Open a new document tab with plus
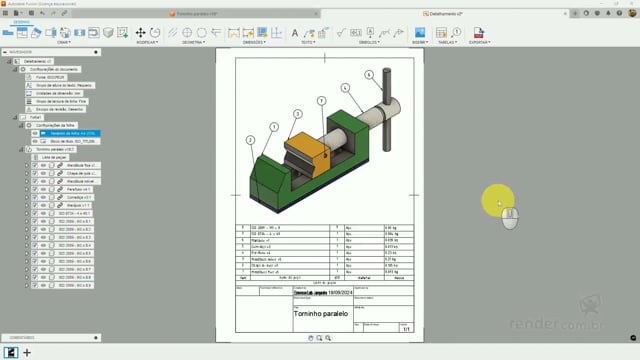The image size is (640, 360). (x=575, y=13)
